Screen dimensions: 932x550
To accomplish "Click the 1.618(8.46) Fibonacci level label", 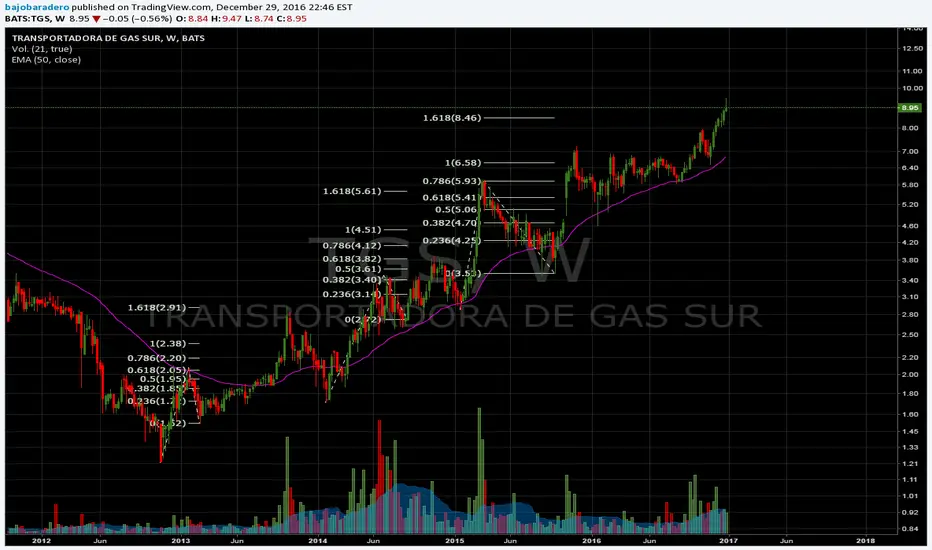I will (x=452, y=118).
